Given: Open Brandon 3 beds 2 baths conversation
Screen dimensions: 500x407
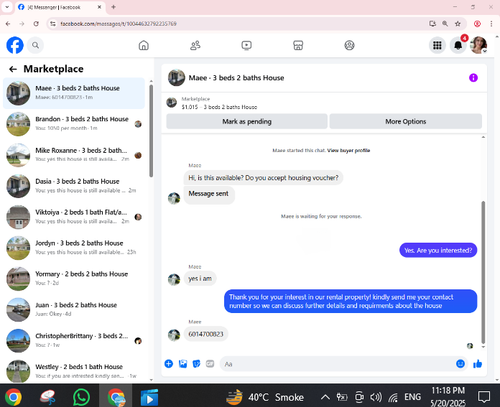Looking at the screenshot, I should click(74, 124).
